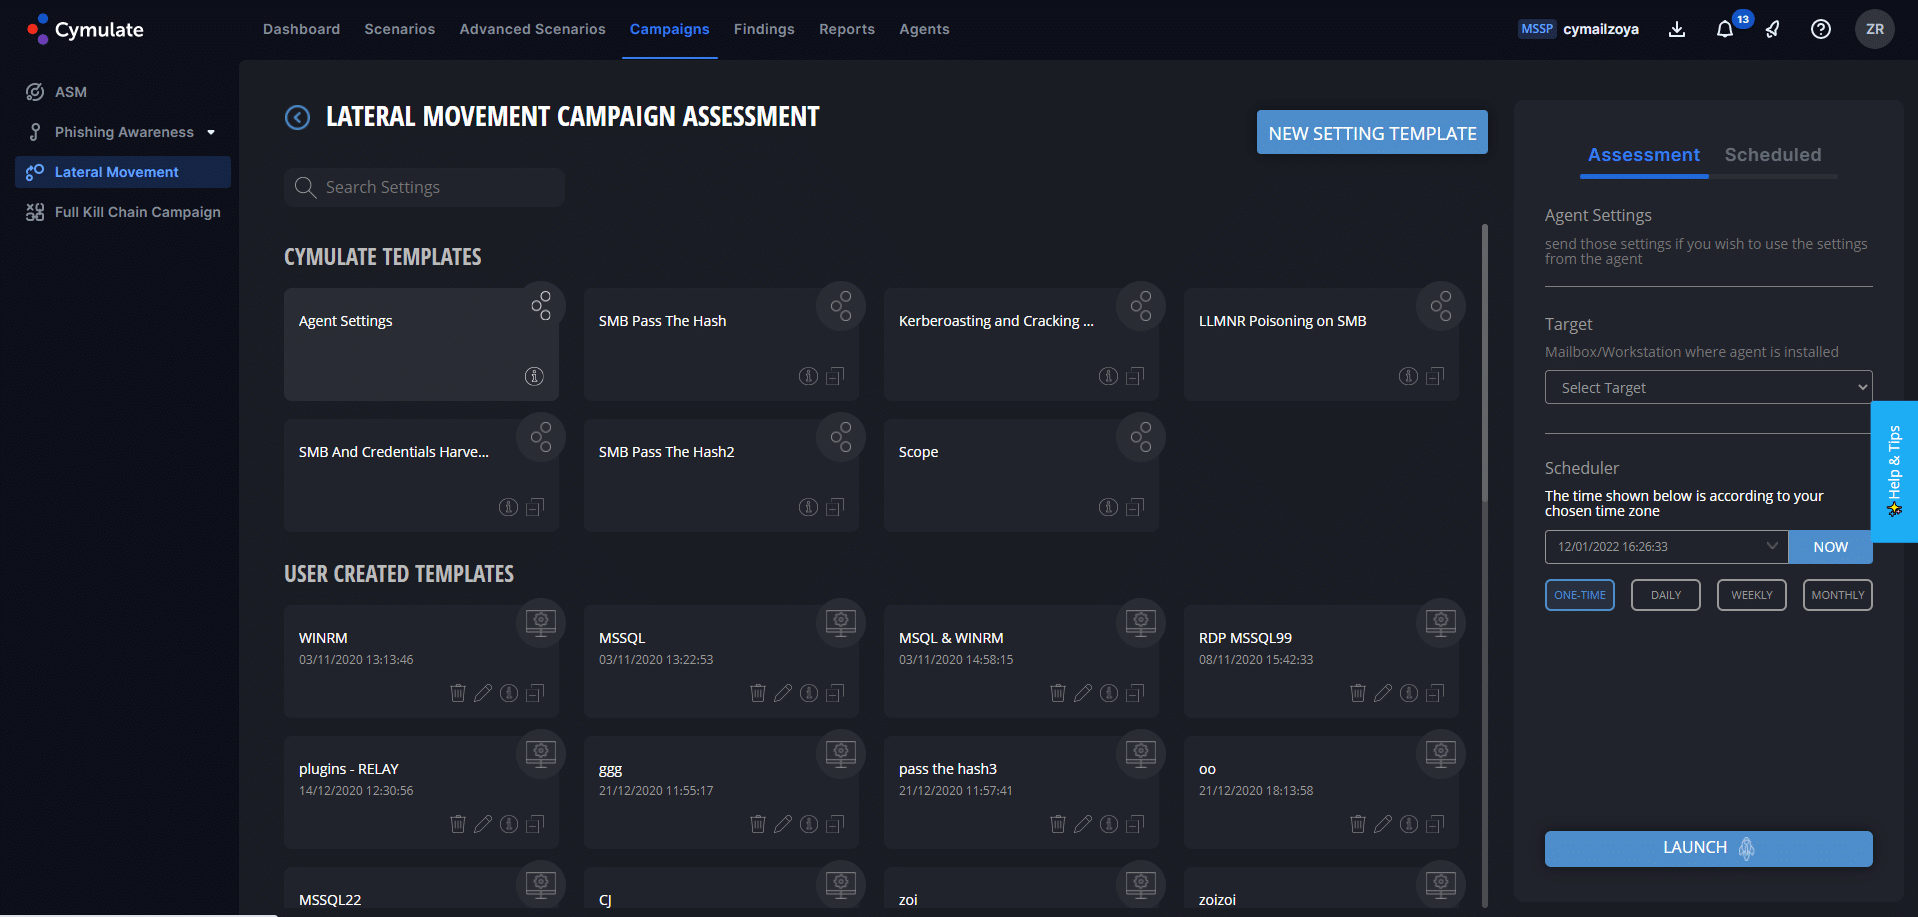Image resolution: width=1918 pixels, height=917 pixels.
Task: Click the ASM sidebar icon
Action: (x=35, y=92)
